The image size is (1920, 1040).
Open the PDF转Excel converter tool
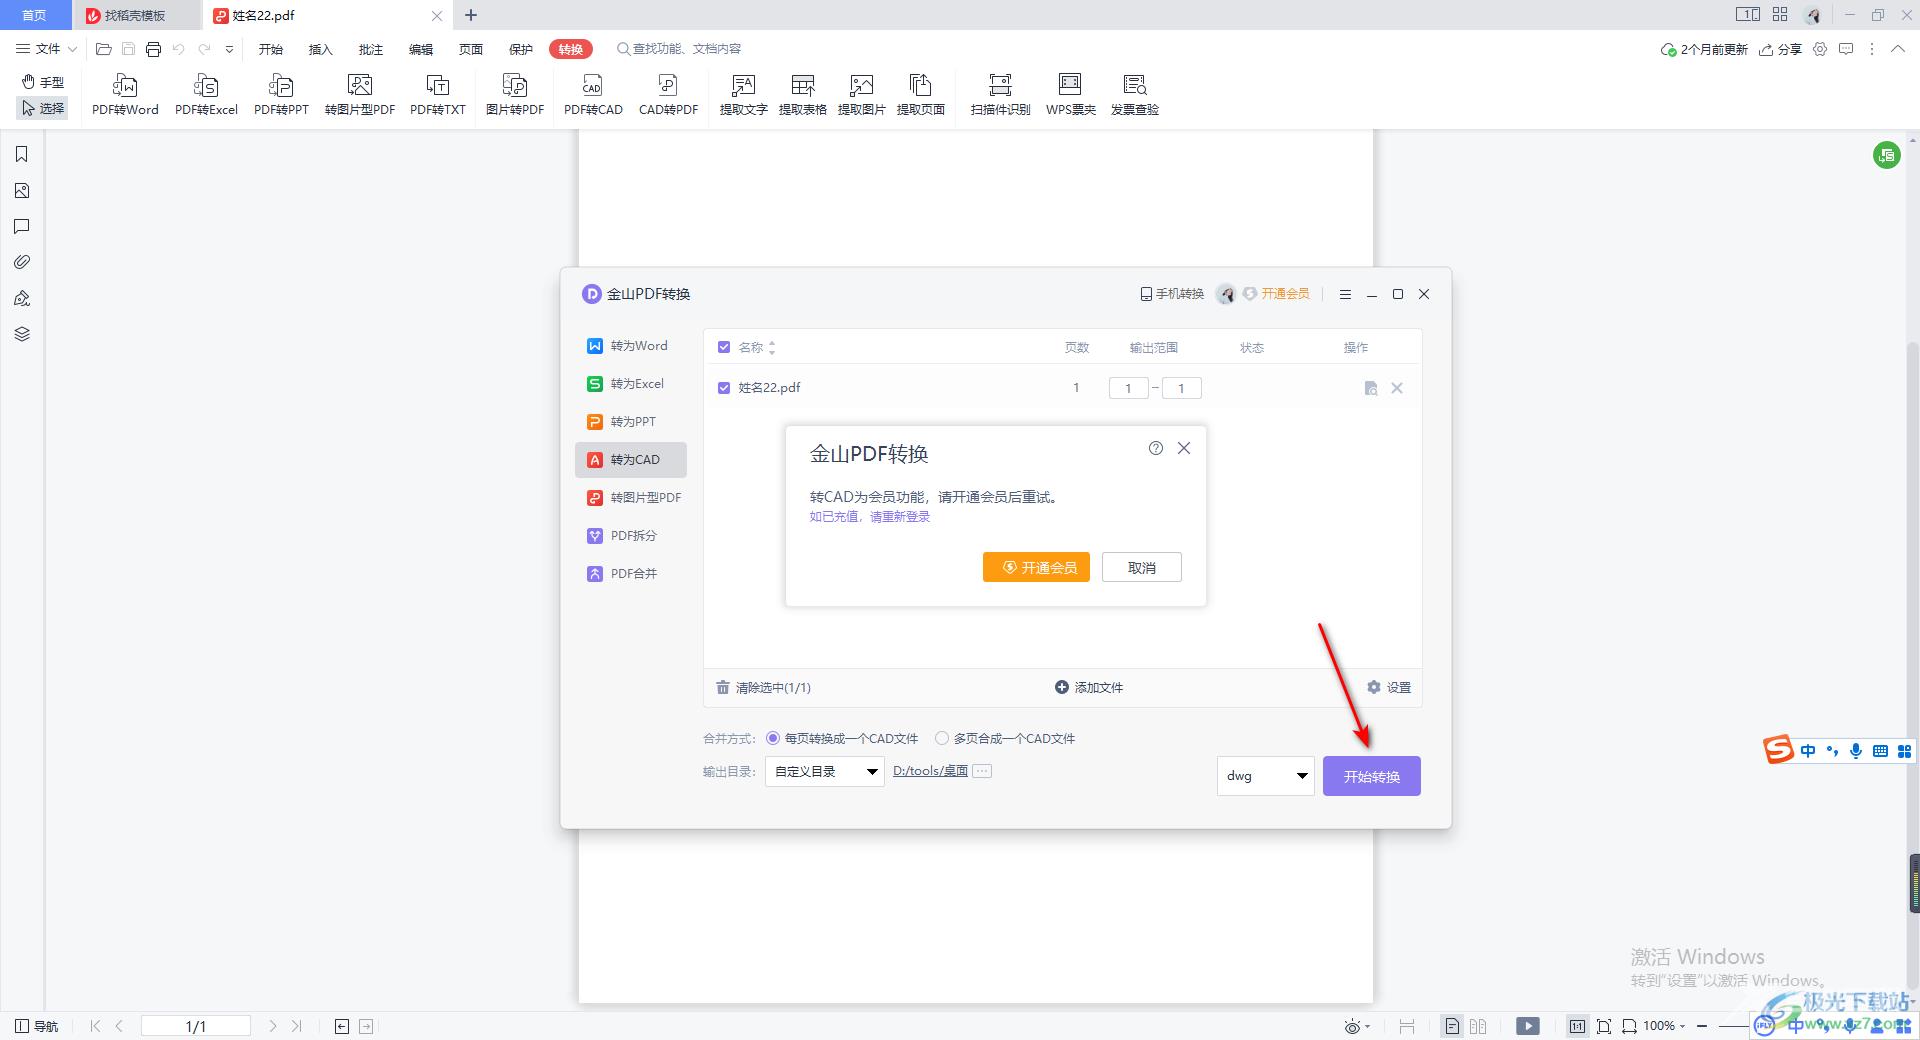click(x=206, y=95)
